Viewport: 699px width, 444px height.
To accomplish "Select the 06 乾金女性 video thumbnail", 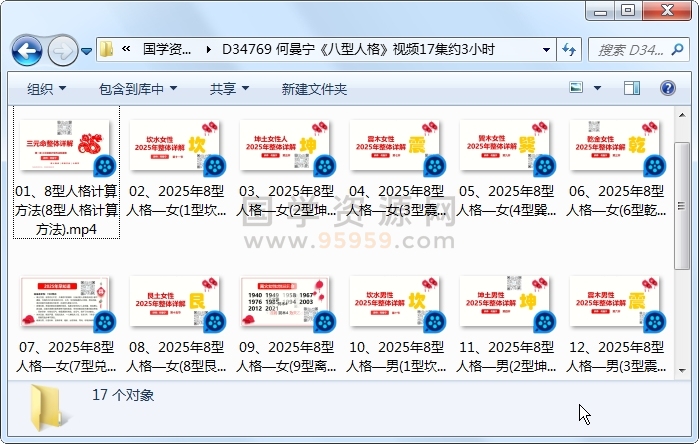I will pyautogui.click(x=616, y=145).
